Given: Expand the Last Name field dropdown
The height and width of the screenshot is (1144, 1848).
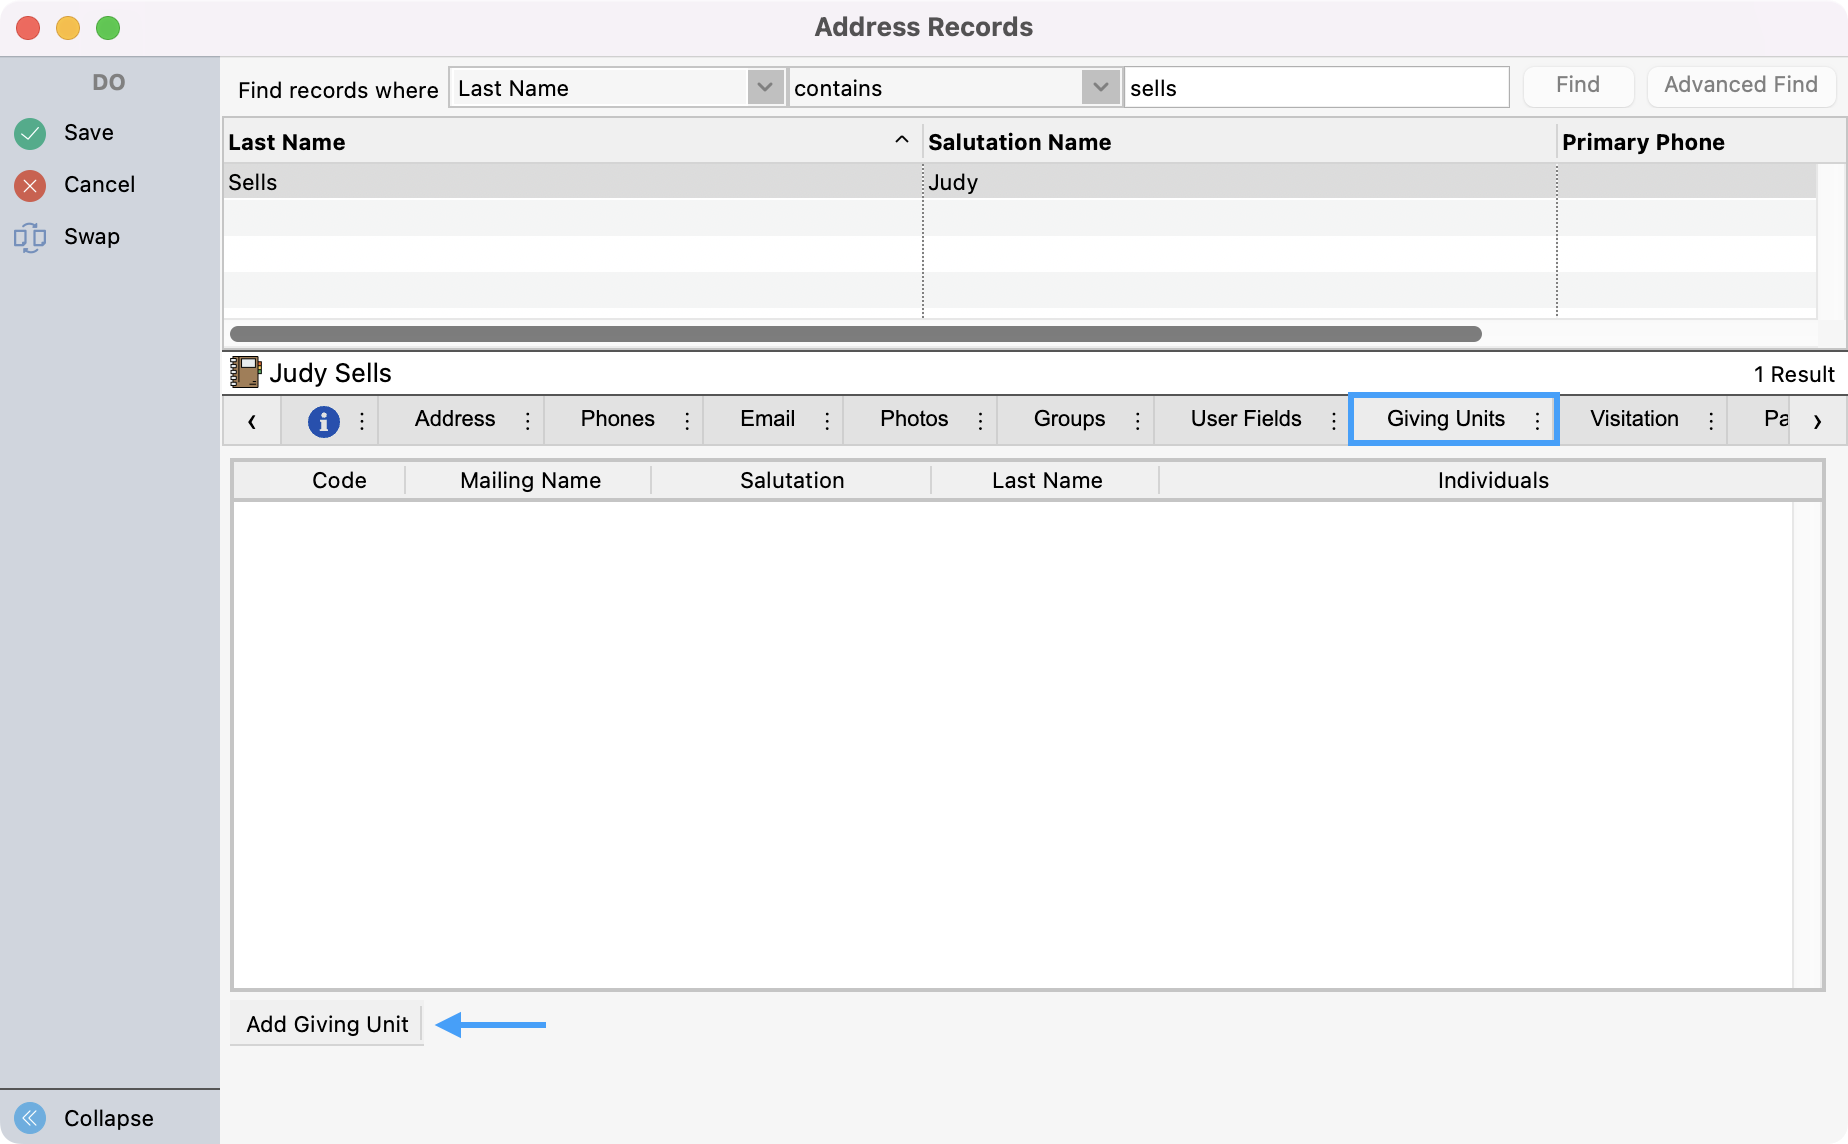Looking at the screenshot, I should pos(765,88).
